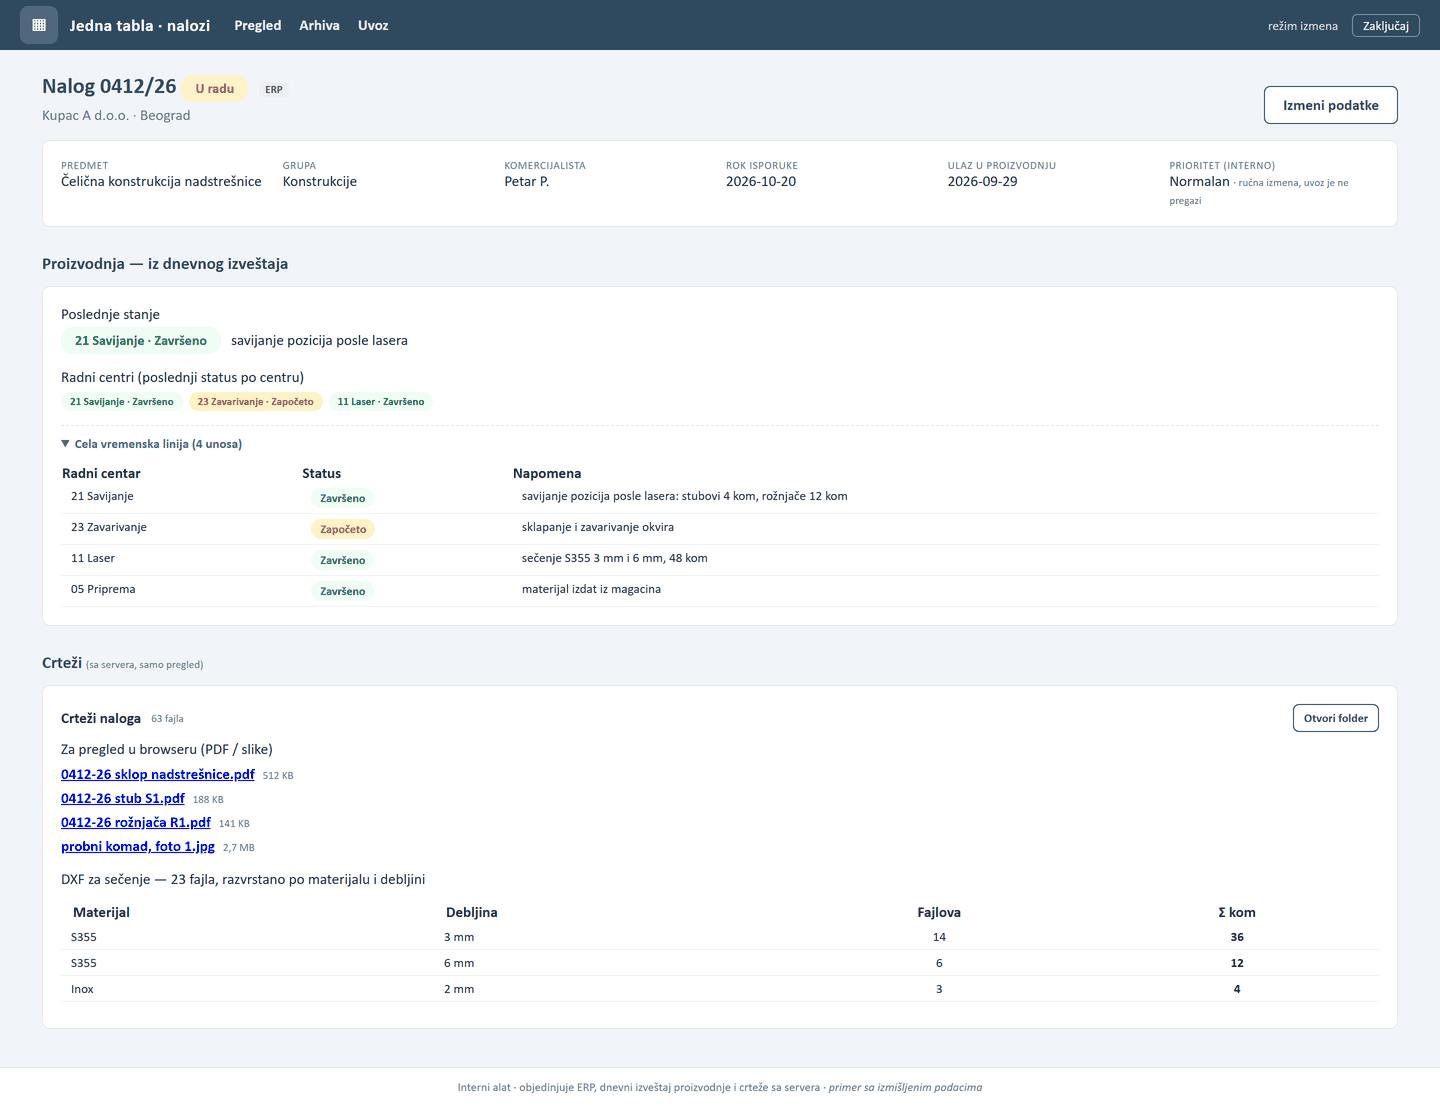Click the Konstrukcije group value

pos(320,181)
